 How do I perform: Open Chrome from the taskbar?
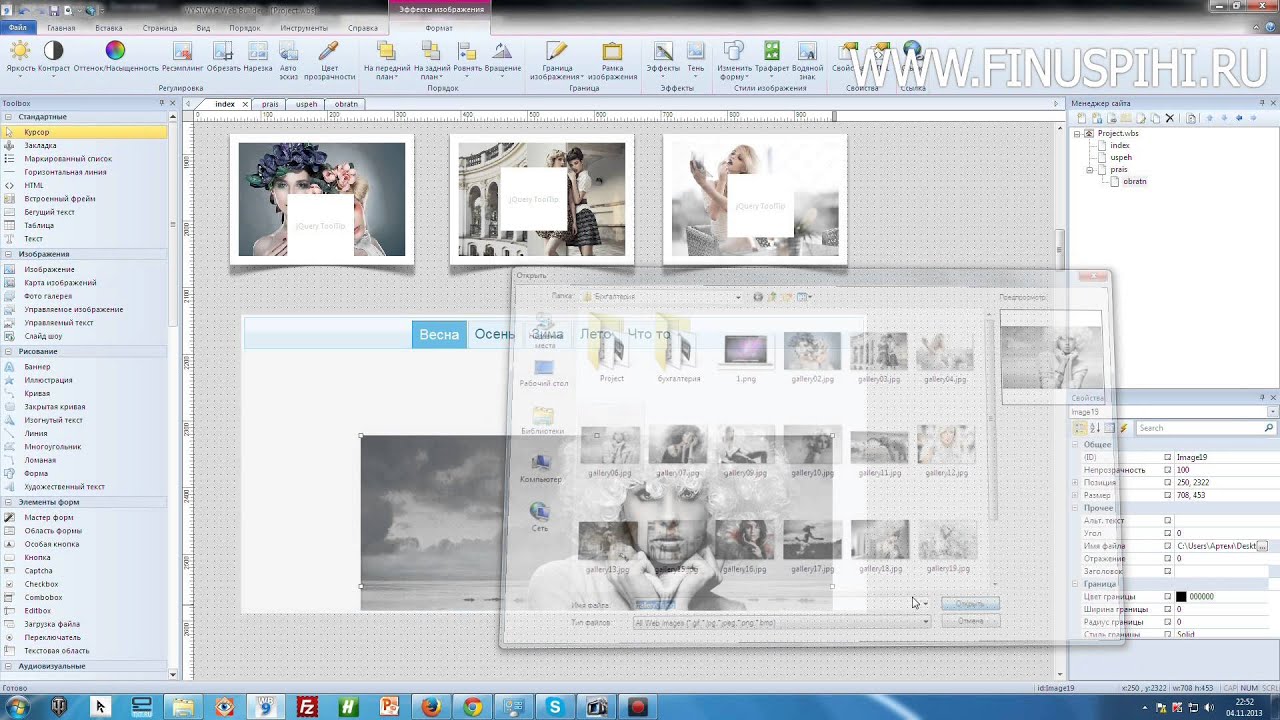tap(473, 707)
